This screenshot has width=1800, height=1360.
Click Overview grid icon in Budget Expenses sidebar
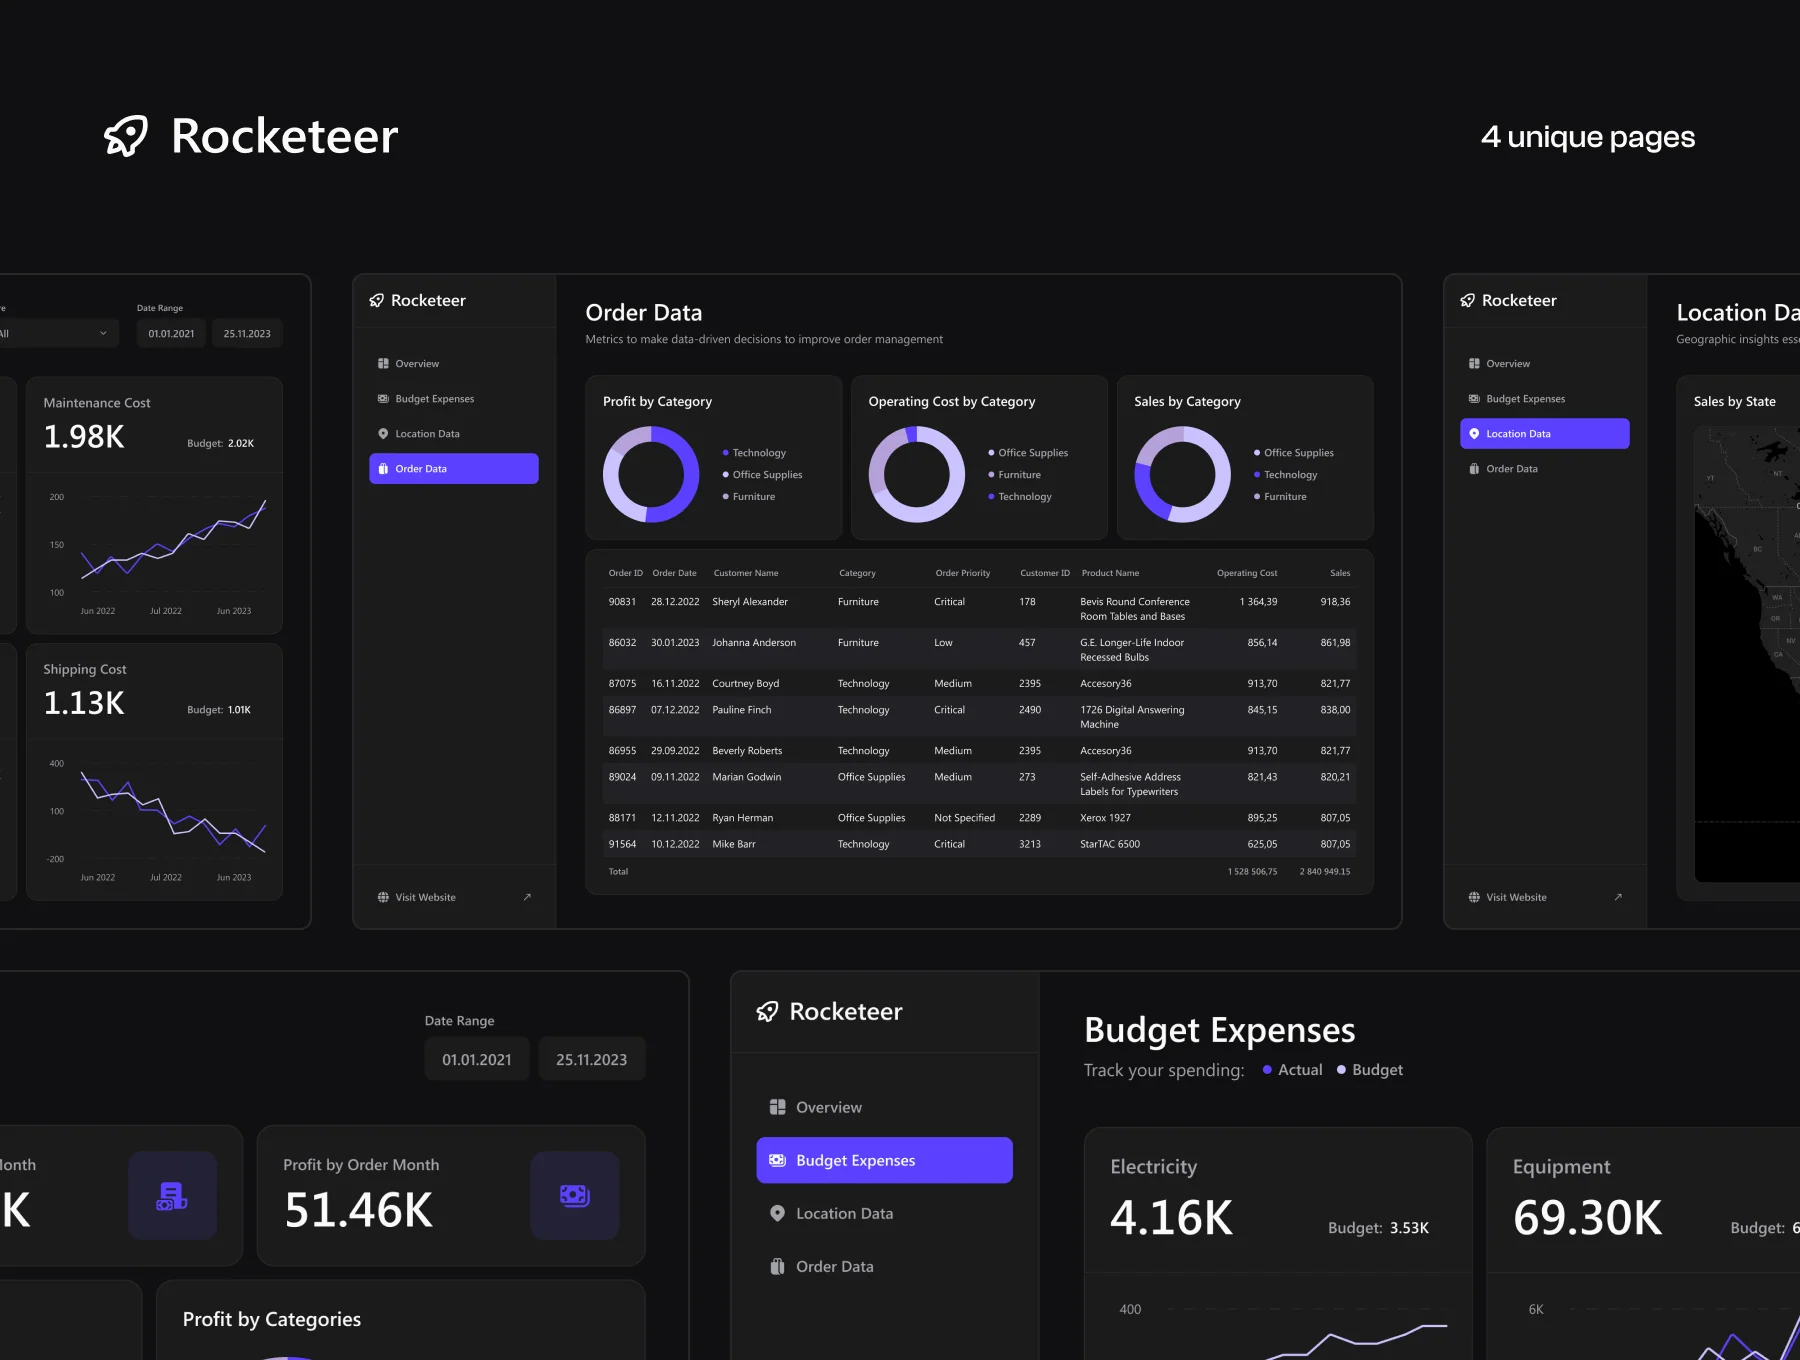[777, 1108]
